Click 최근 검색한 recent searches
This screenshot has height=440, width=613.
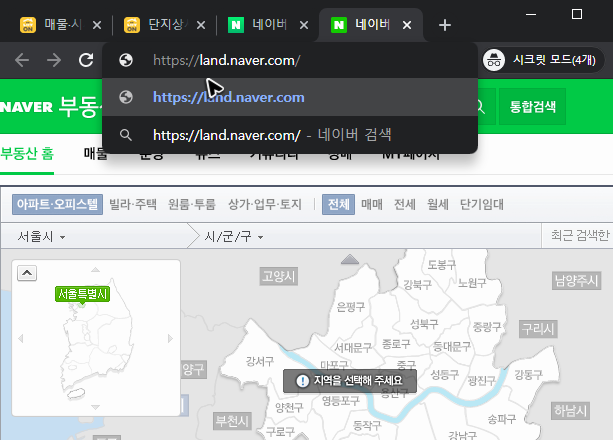pyautogui.click(x=580, y=235)
